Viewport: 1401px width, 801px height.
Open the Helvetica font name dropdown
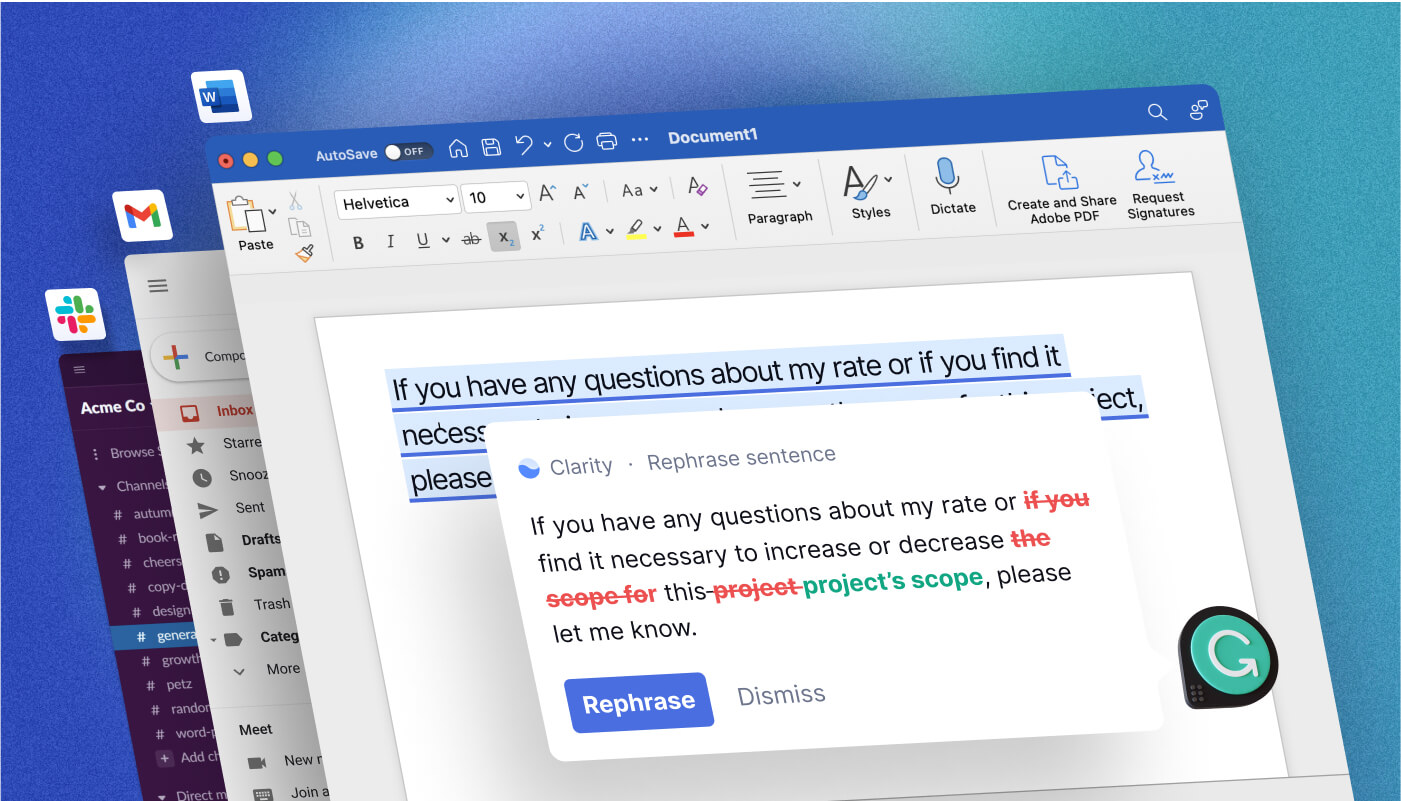click(x=396, y=203)
